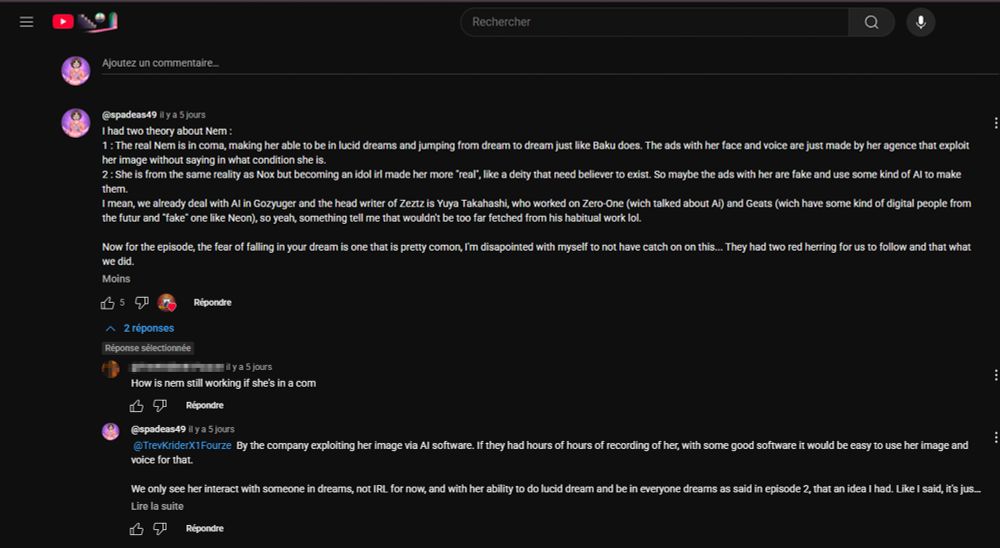Viewport: 1000px width, 548px height.
Task: Open three-dot menu for the top comment
Action: (x=995, y=123)
